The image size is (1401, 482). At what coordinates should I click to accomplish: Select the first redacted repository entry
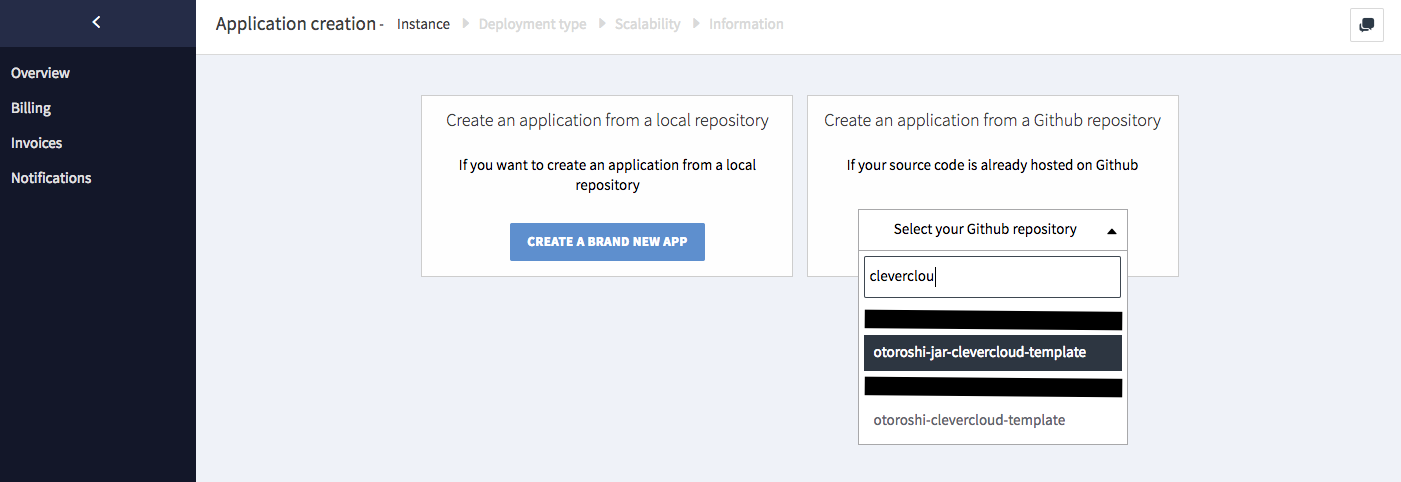tap(991, 320)
